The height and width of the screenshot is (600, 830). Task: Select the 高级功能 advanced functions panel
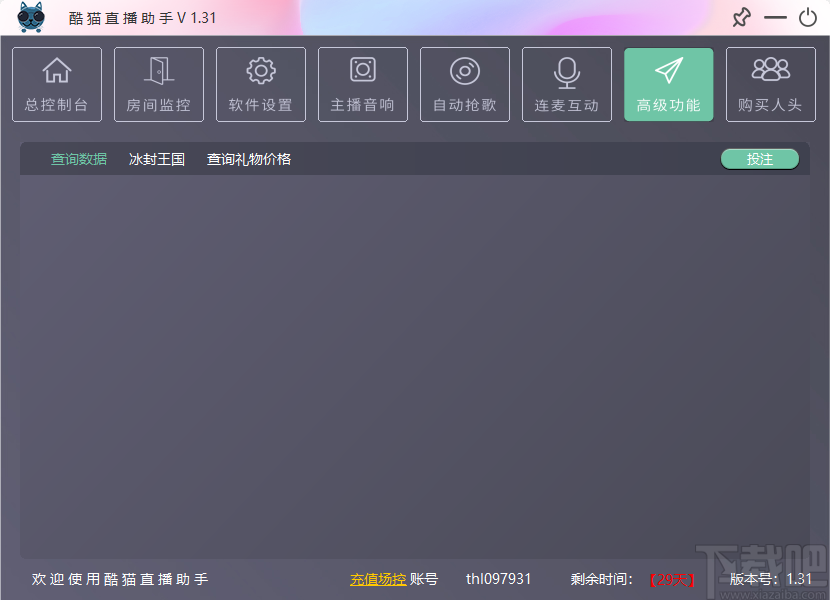pos(669,84)
